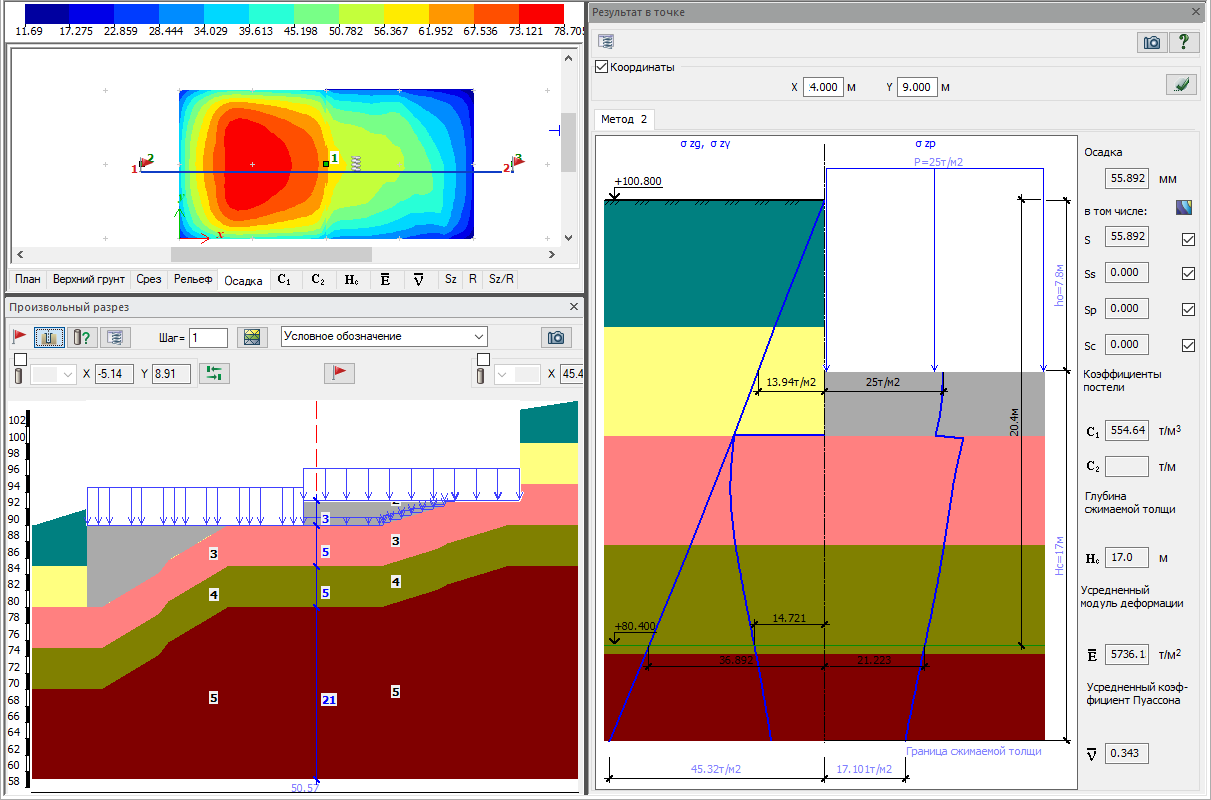Screen dimensions: 1211x800
Task: Click the green swap arrows icon
Action: coord(215,374)
